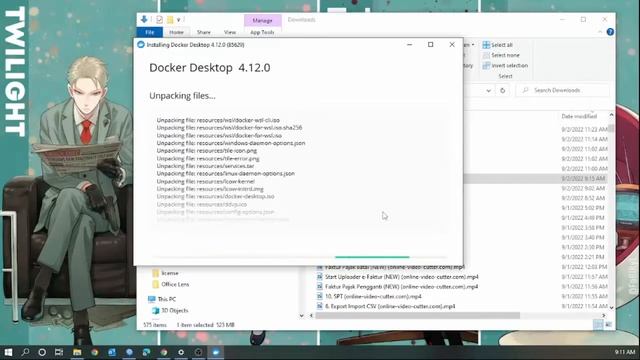
Task: Click the Docker whale icon in installer title bar
Action: point(141,44)
